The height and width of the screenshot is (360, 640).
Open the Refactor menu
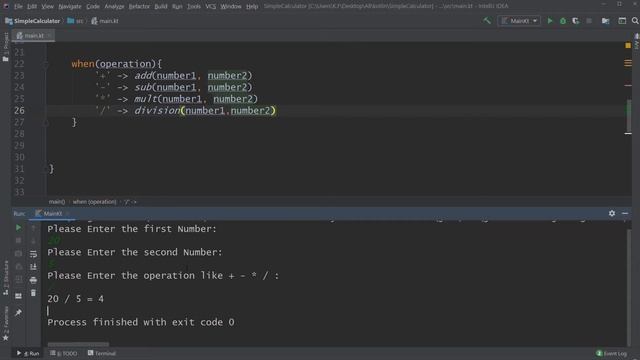coord(139,7)
